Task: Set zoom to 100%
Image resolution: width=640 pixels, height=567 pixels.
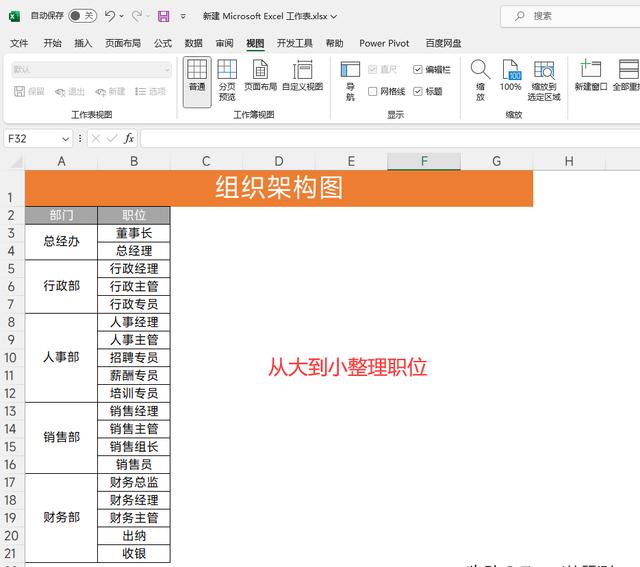Action: pos(510,76)
